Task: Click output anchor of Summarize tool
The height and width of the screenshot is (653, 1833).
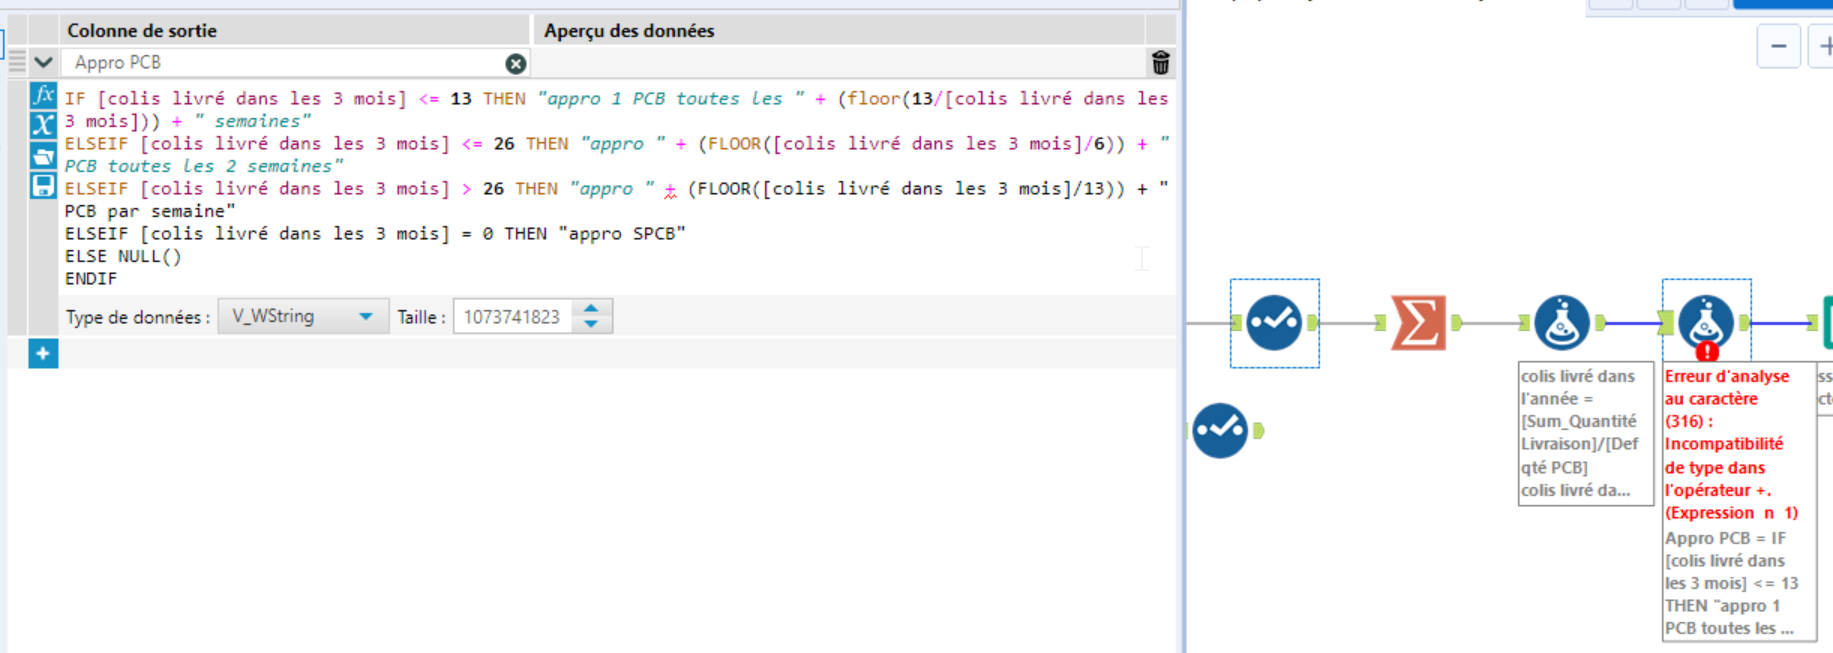Action: point(1456,322)
